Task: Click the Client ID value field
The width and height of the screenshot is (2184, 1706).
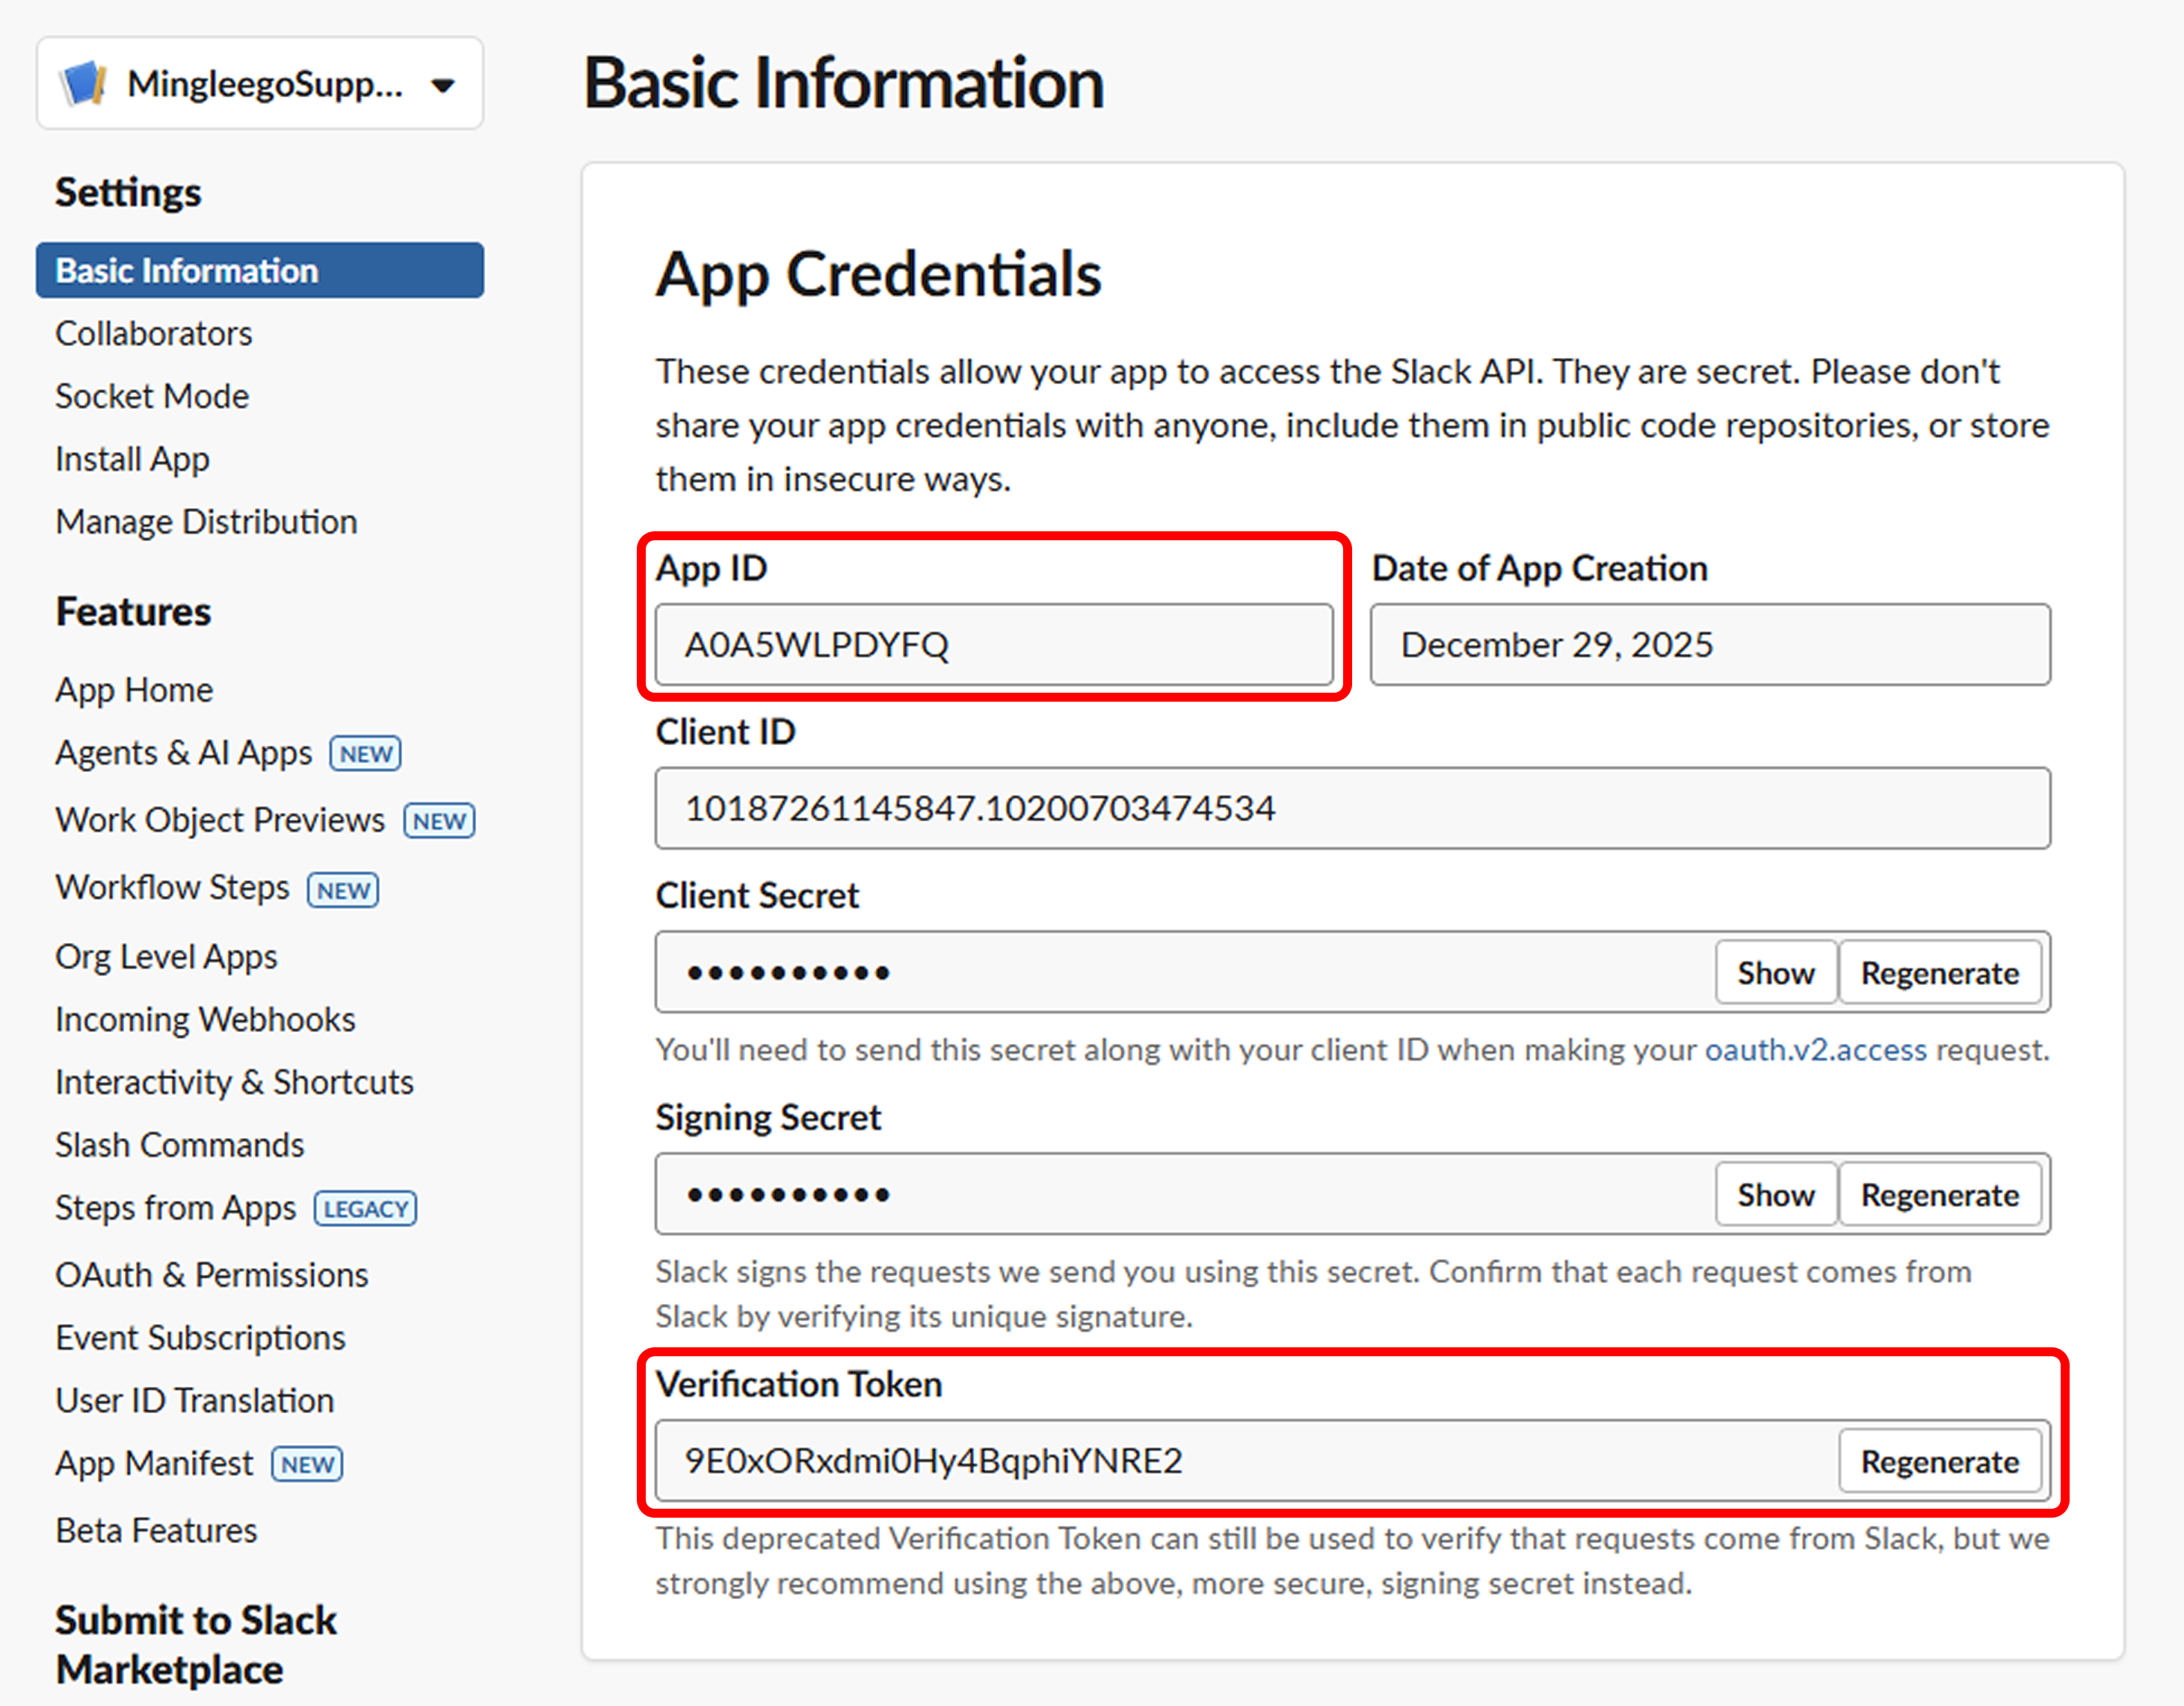Action: 1353,809
